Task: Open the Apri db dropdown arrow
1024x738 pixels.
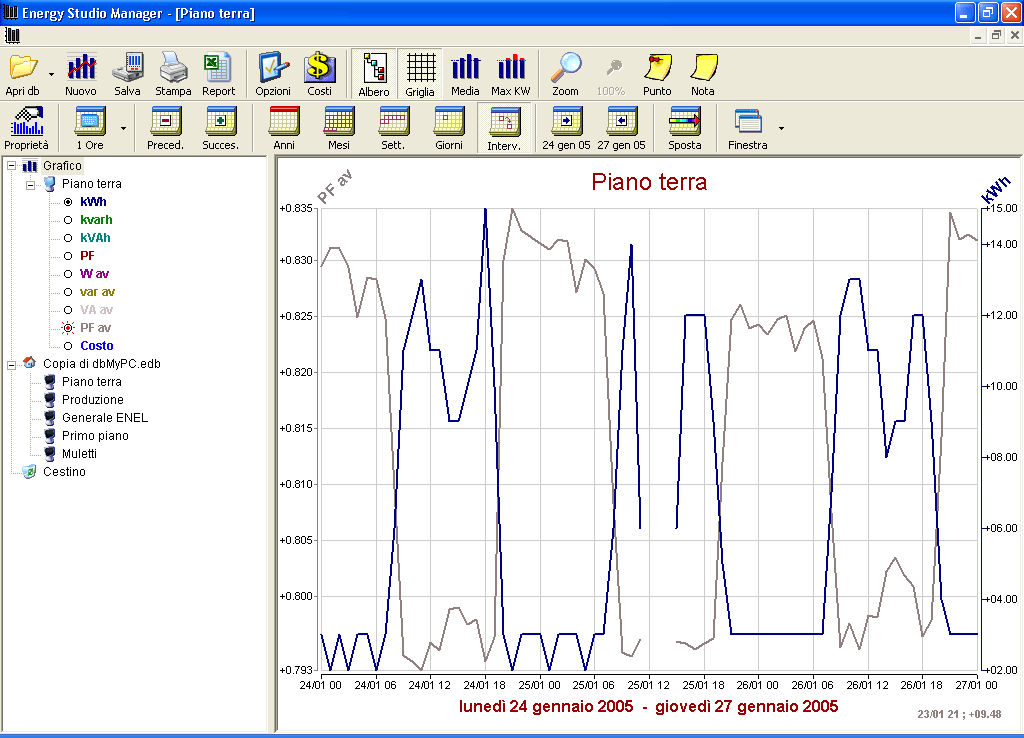Action: click(51, 74)
